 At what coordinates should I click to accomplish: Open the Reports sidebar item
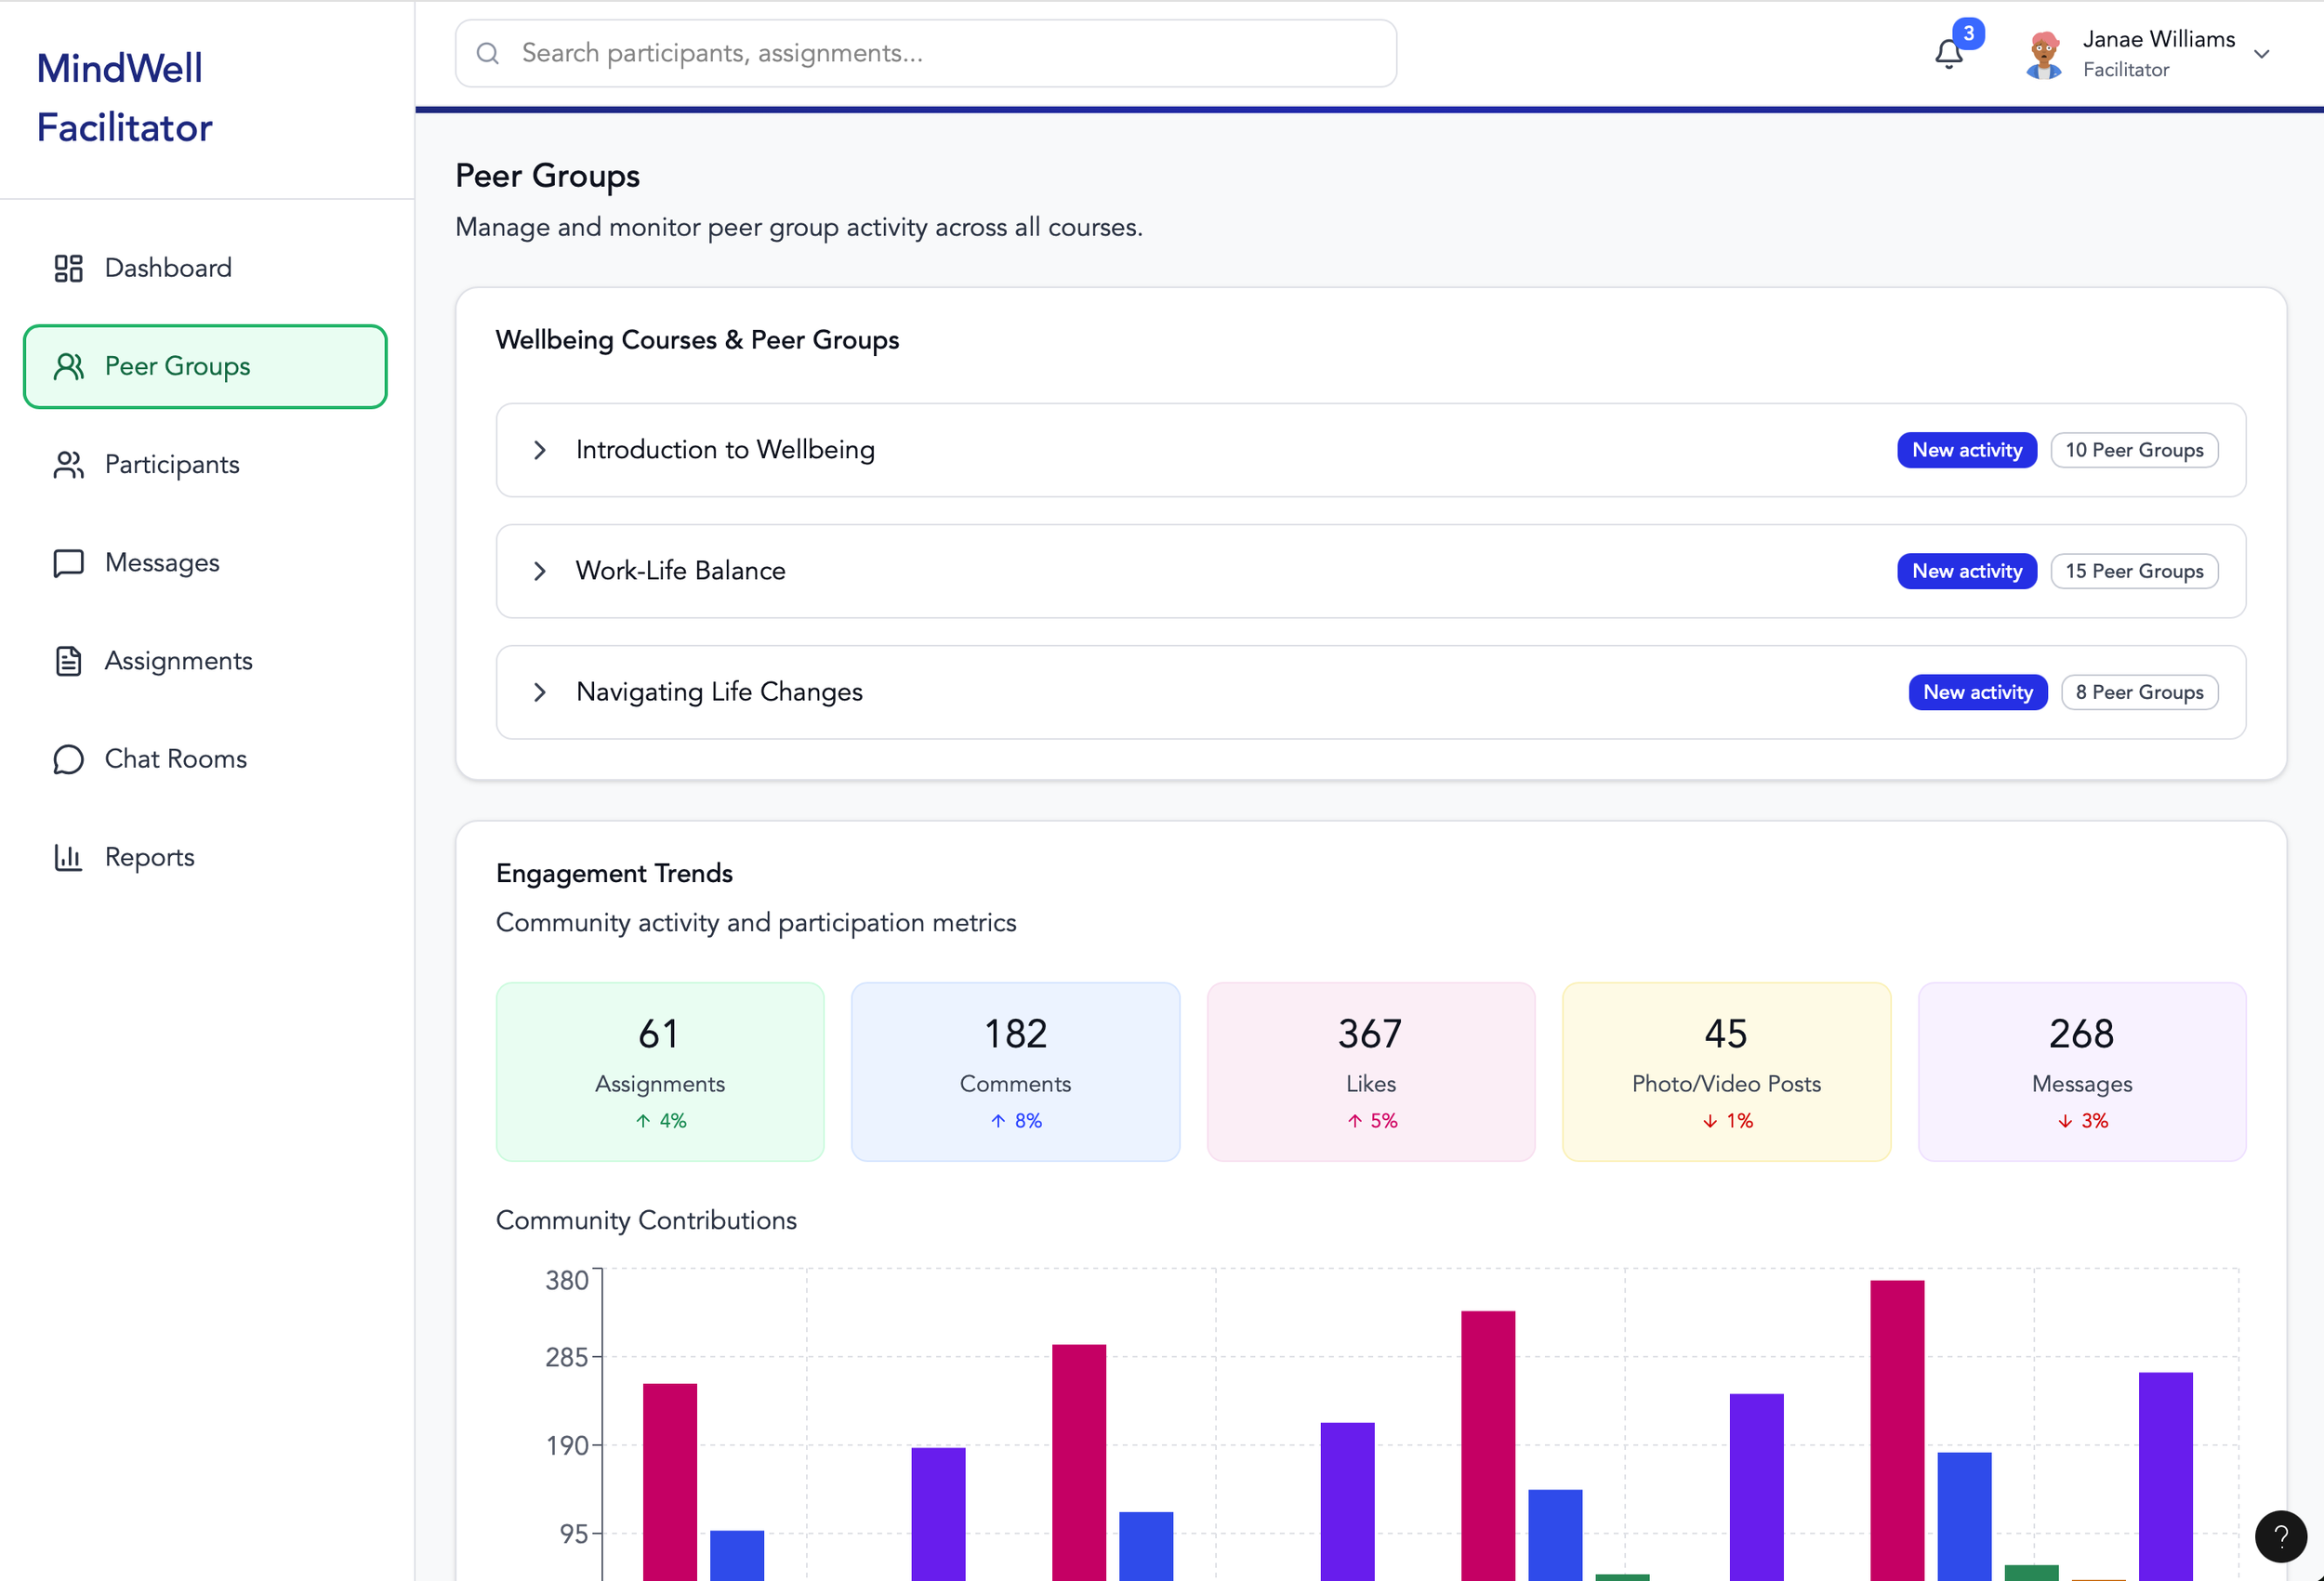point(150,857)
